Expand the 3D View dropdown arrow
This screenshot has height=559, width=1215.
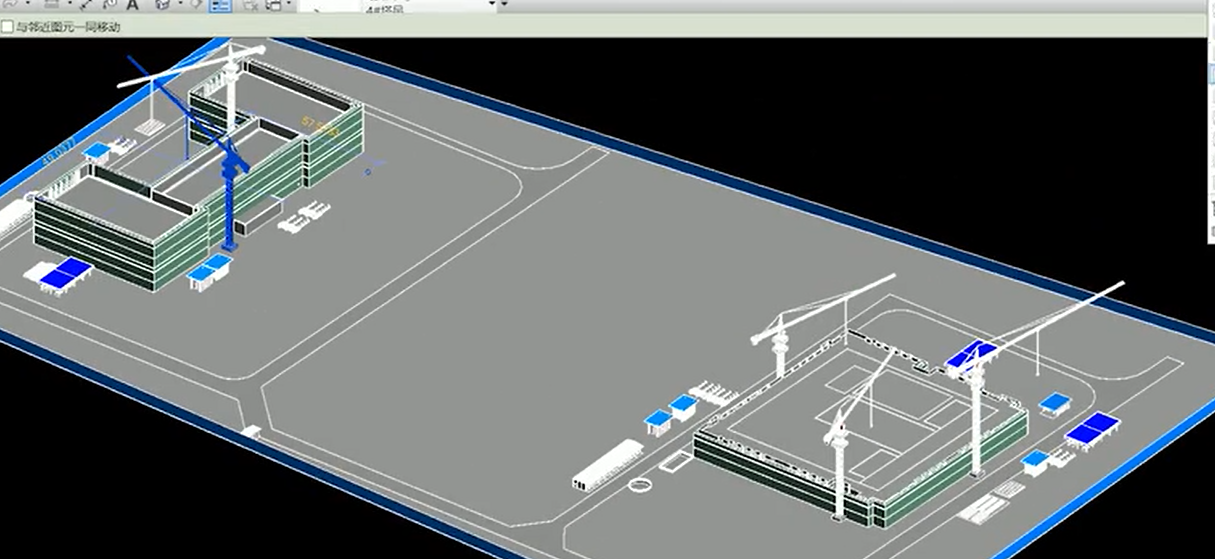tap(179, 4)
